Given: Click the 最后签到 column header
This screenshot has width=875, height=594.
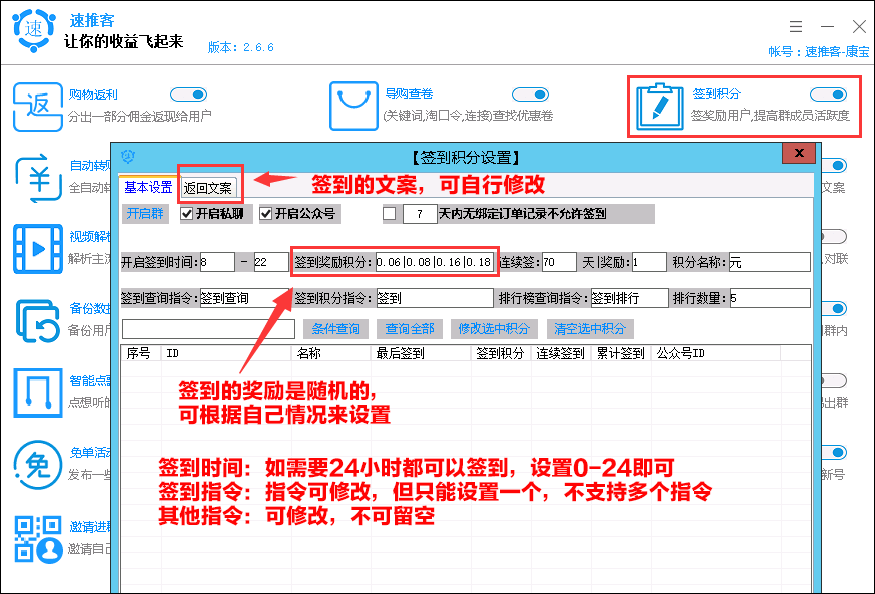Looking at the screenshot, I should point(421,353).
